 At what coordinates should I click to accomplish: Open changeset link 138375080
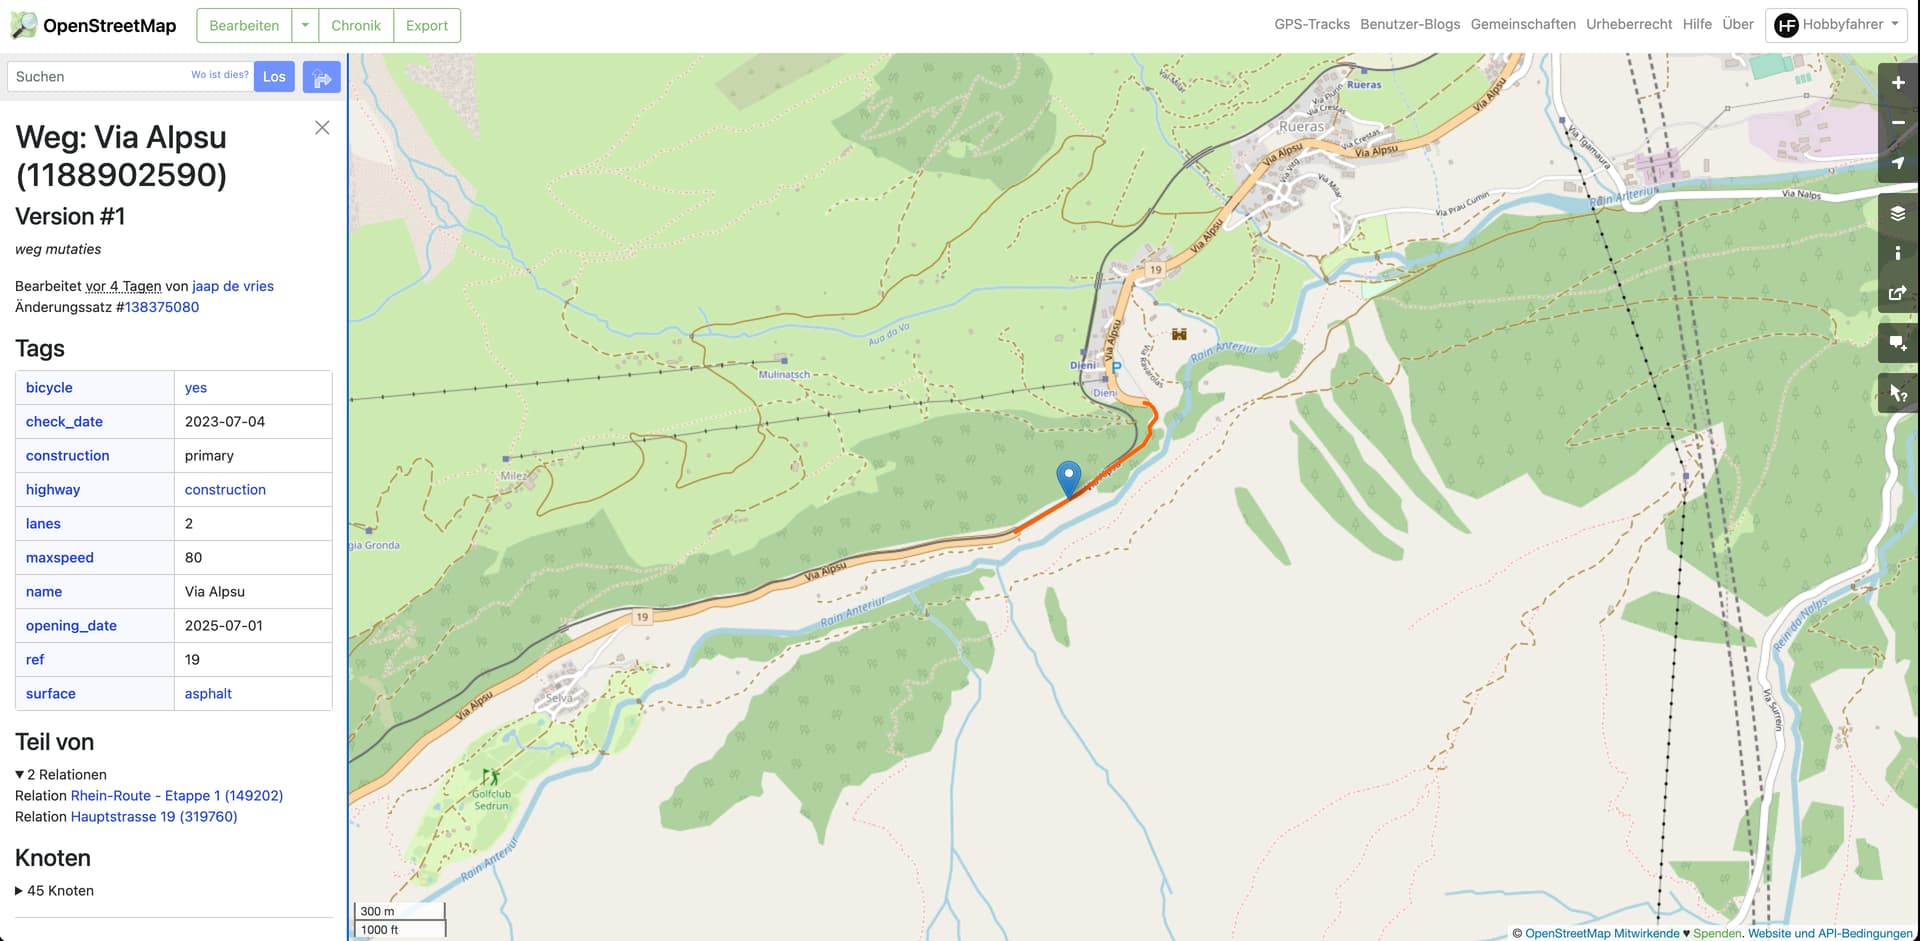click(162, 307)
